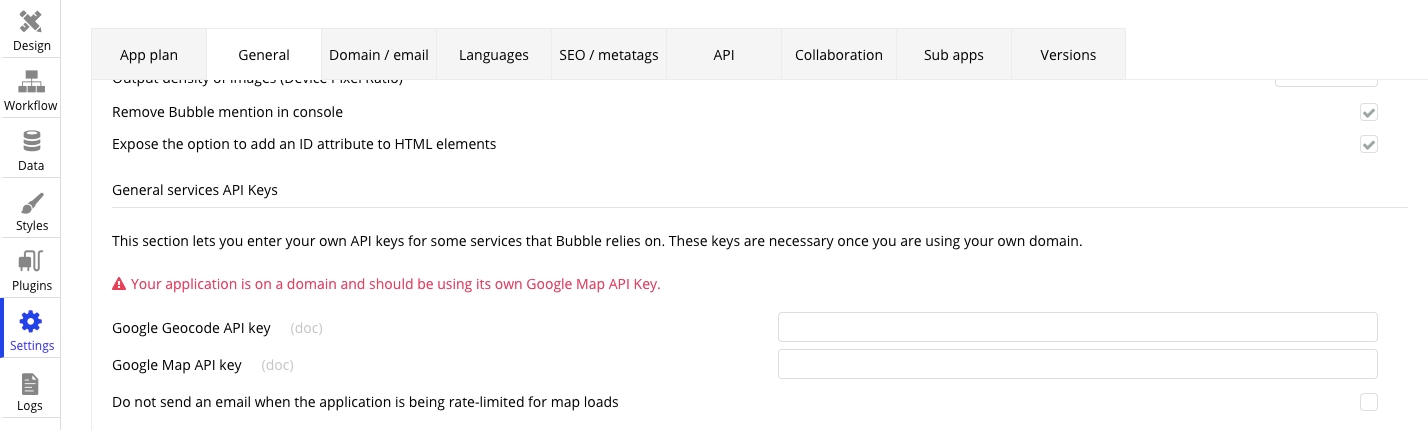The height and width of the screenshot is (430, 1428).
Task: Click the Google Geocode API key field
Action: [1077, 327]
